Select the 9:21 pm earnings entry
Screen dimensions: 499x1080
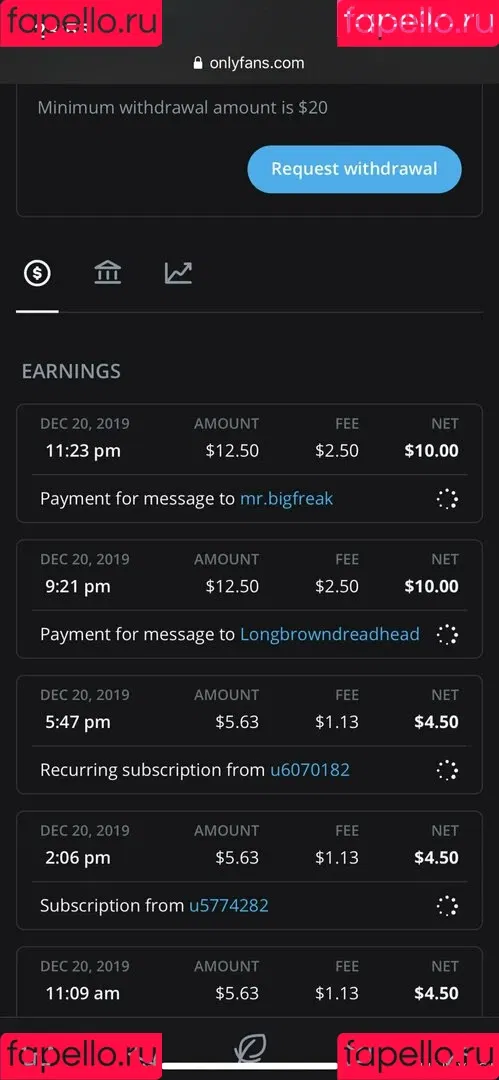[x=250, y=599]
